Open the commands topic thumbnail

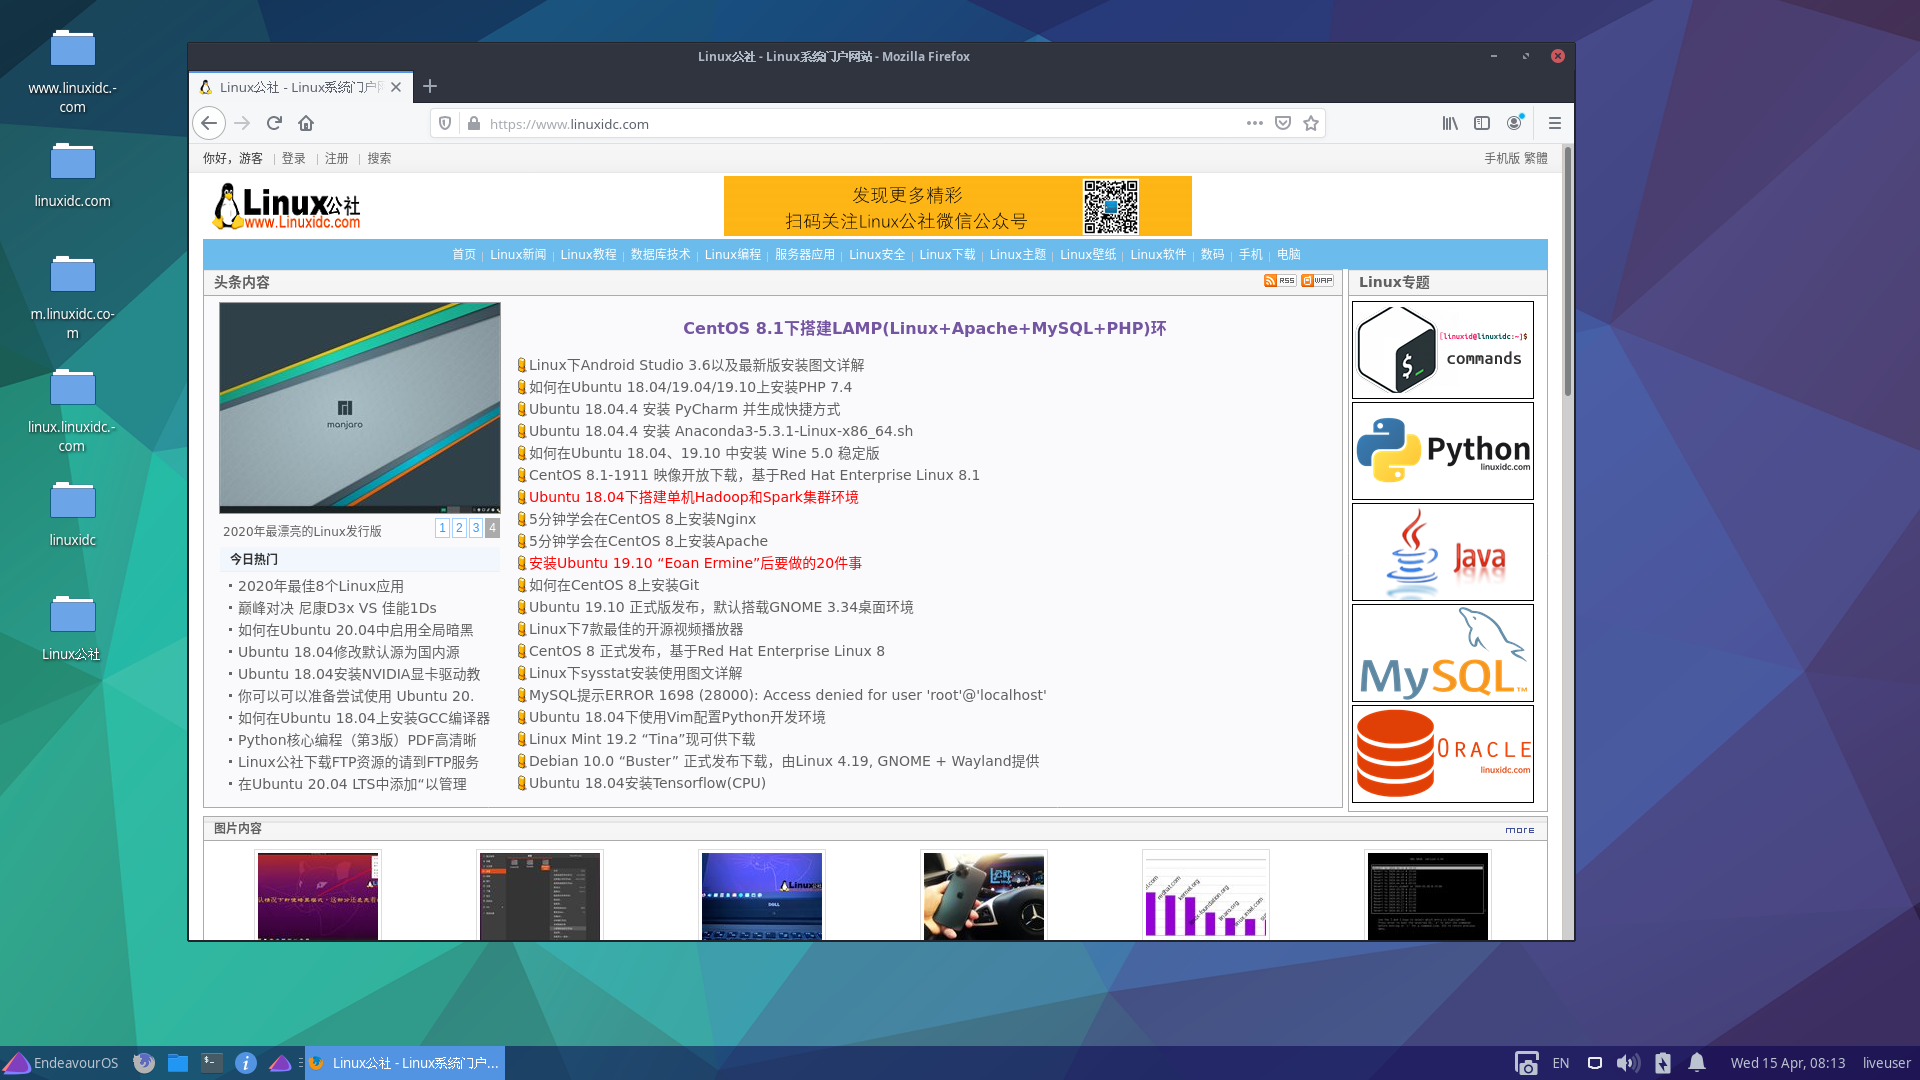click(1442, 350)
